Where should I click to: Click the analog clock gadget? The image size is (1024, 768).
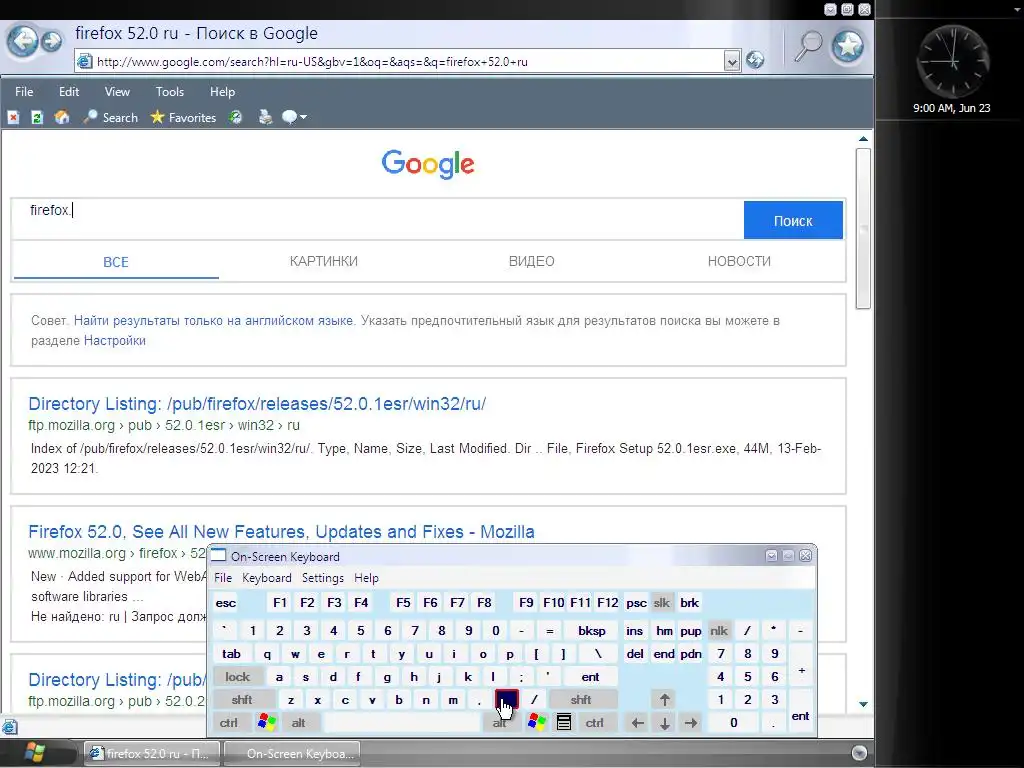point(953,63)
